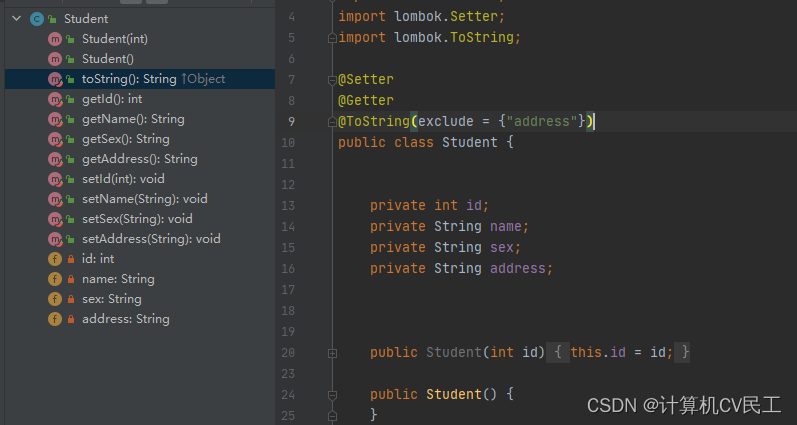This screenshot has height=425, width=797.
Task: Collapse the Student class tree node
Action: coord(17,19)
